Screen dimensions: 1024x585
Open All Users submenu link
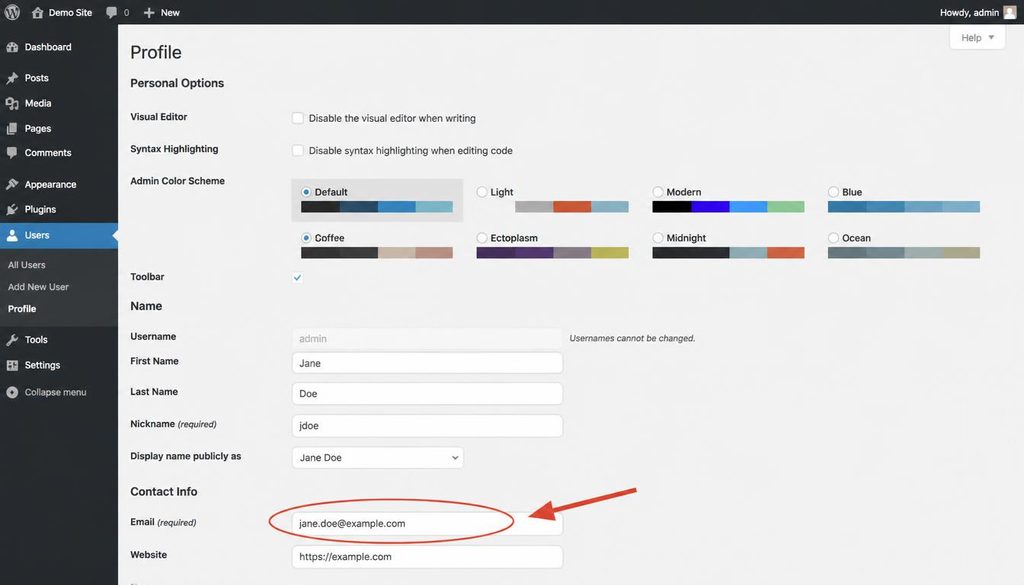pyautogui.click(x=27, y=265)
